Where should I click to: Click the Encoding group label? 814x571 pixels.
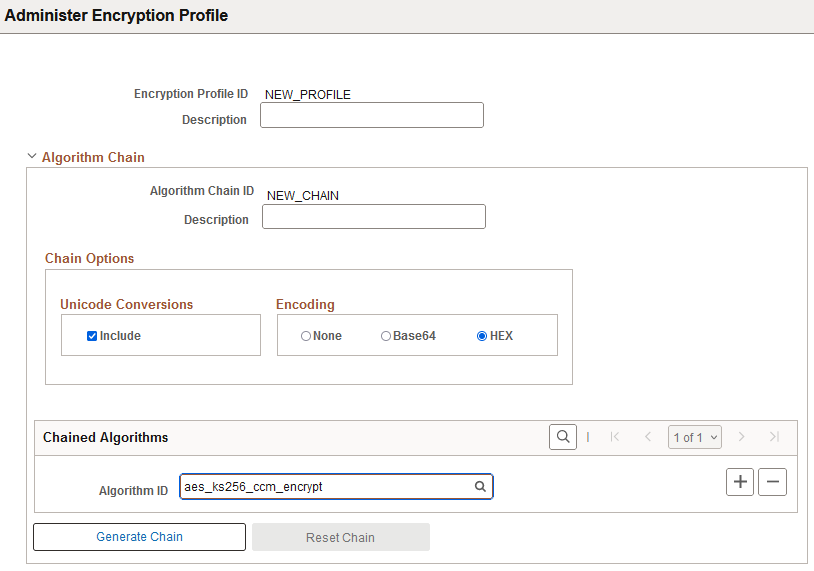305,305
